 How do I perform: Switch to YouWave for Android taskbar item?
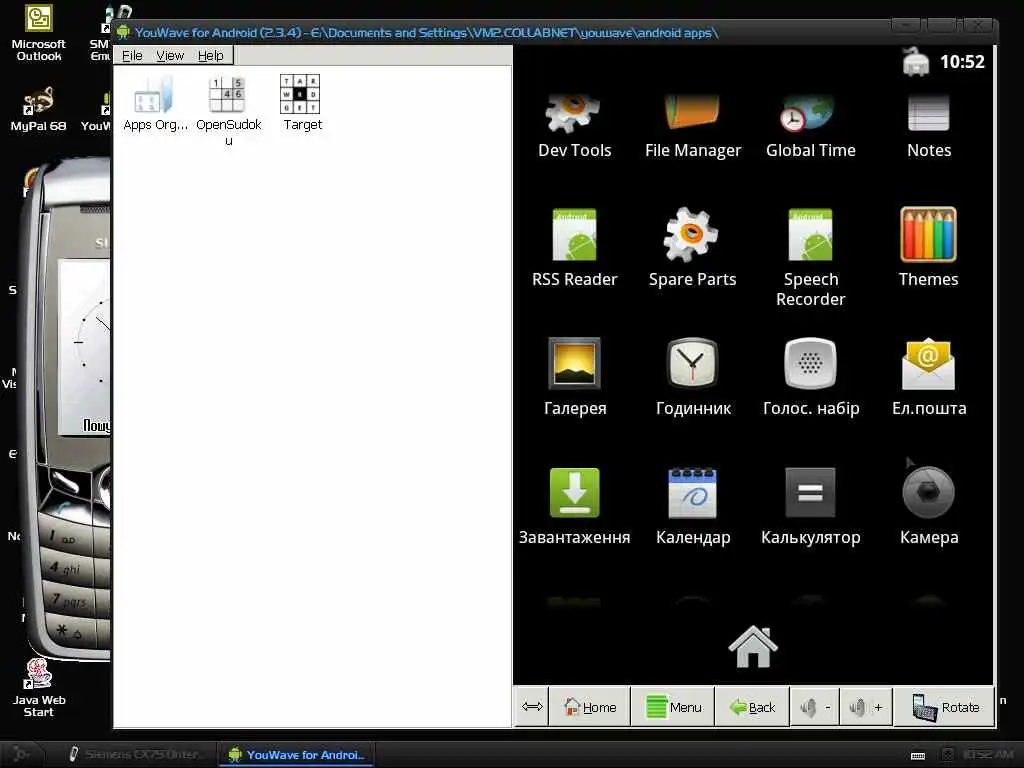pyautogui.click(x=297, y=754)
